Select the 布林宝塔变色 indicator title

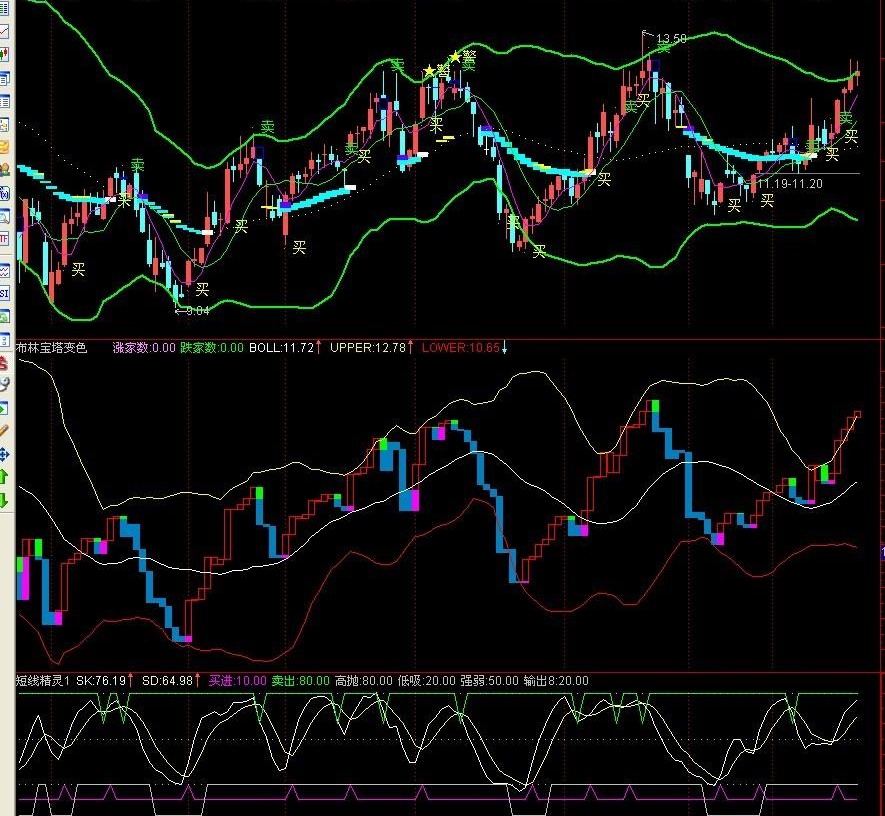(x=51, y=348)
